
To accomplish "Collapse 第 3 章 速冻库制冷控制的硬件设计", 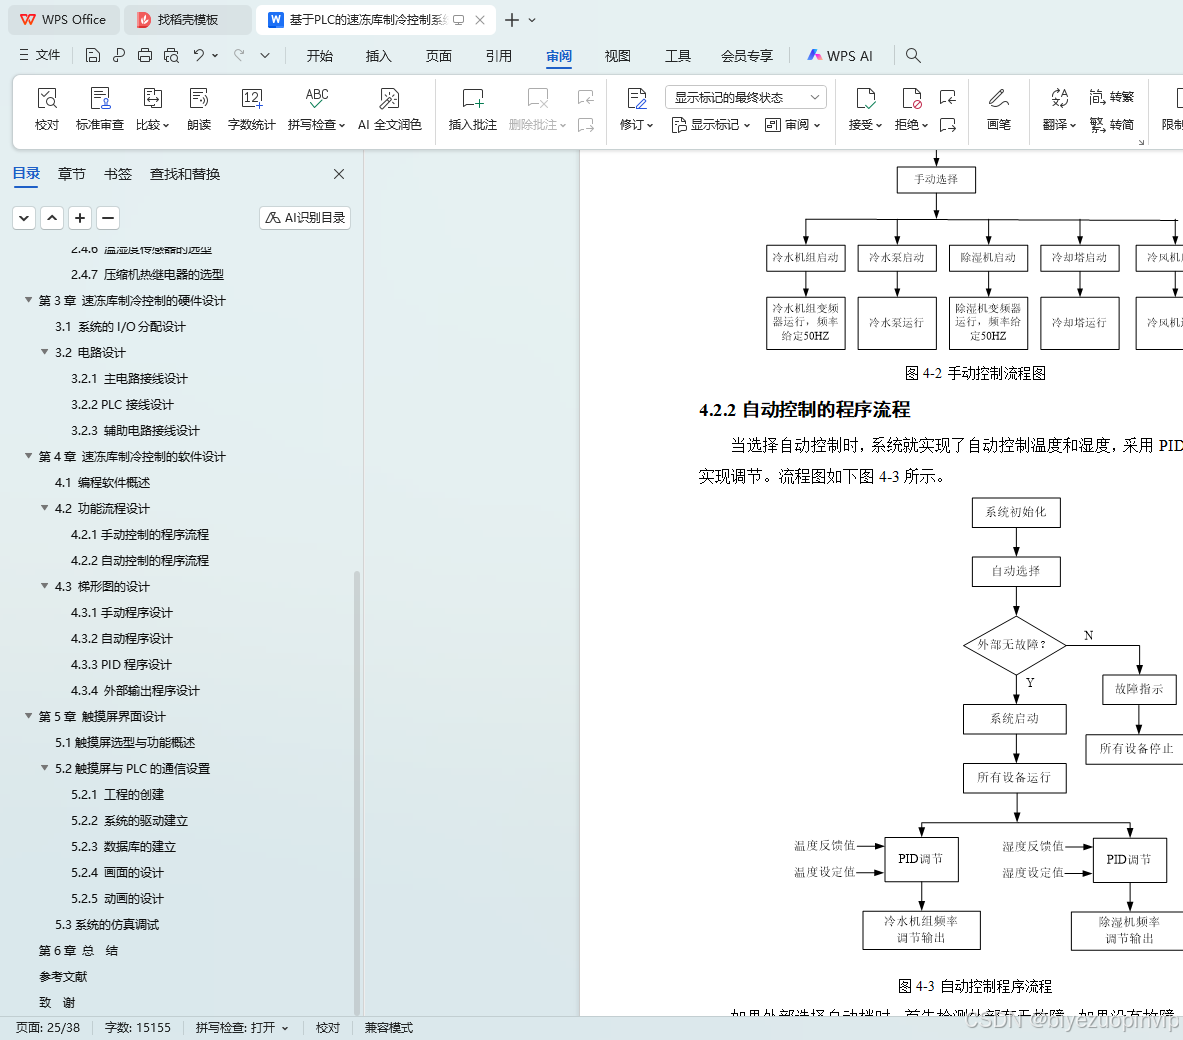I will click(x=28, y=300).
